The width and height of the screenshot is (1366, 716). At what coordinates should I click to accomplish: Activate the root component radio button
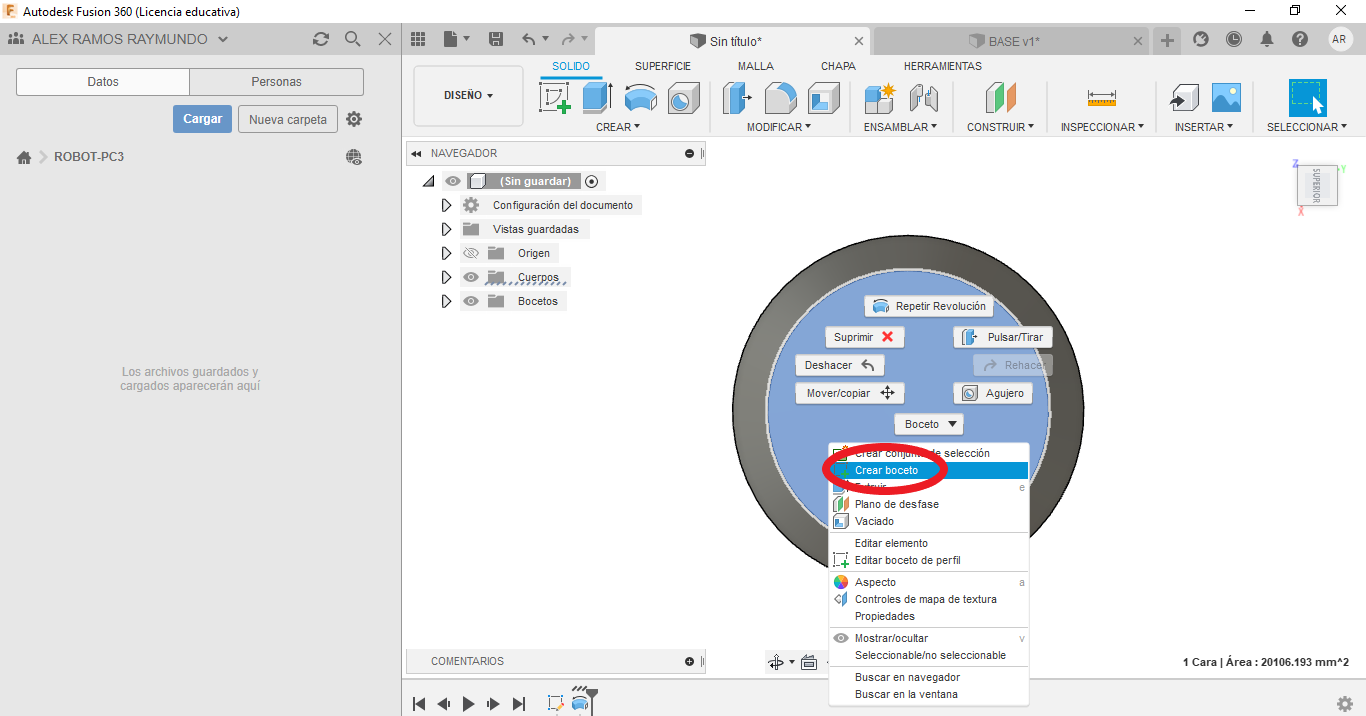point(592,181)
